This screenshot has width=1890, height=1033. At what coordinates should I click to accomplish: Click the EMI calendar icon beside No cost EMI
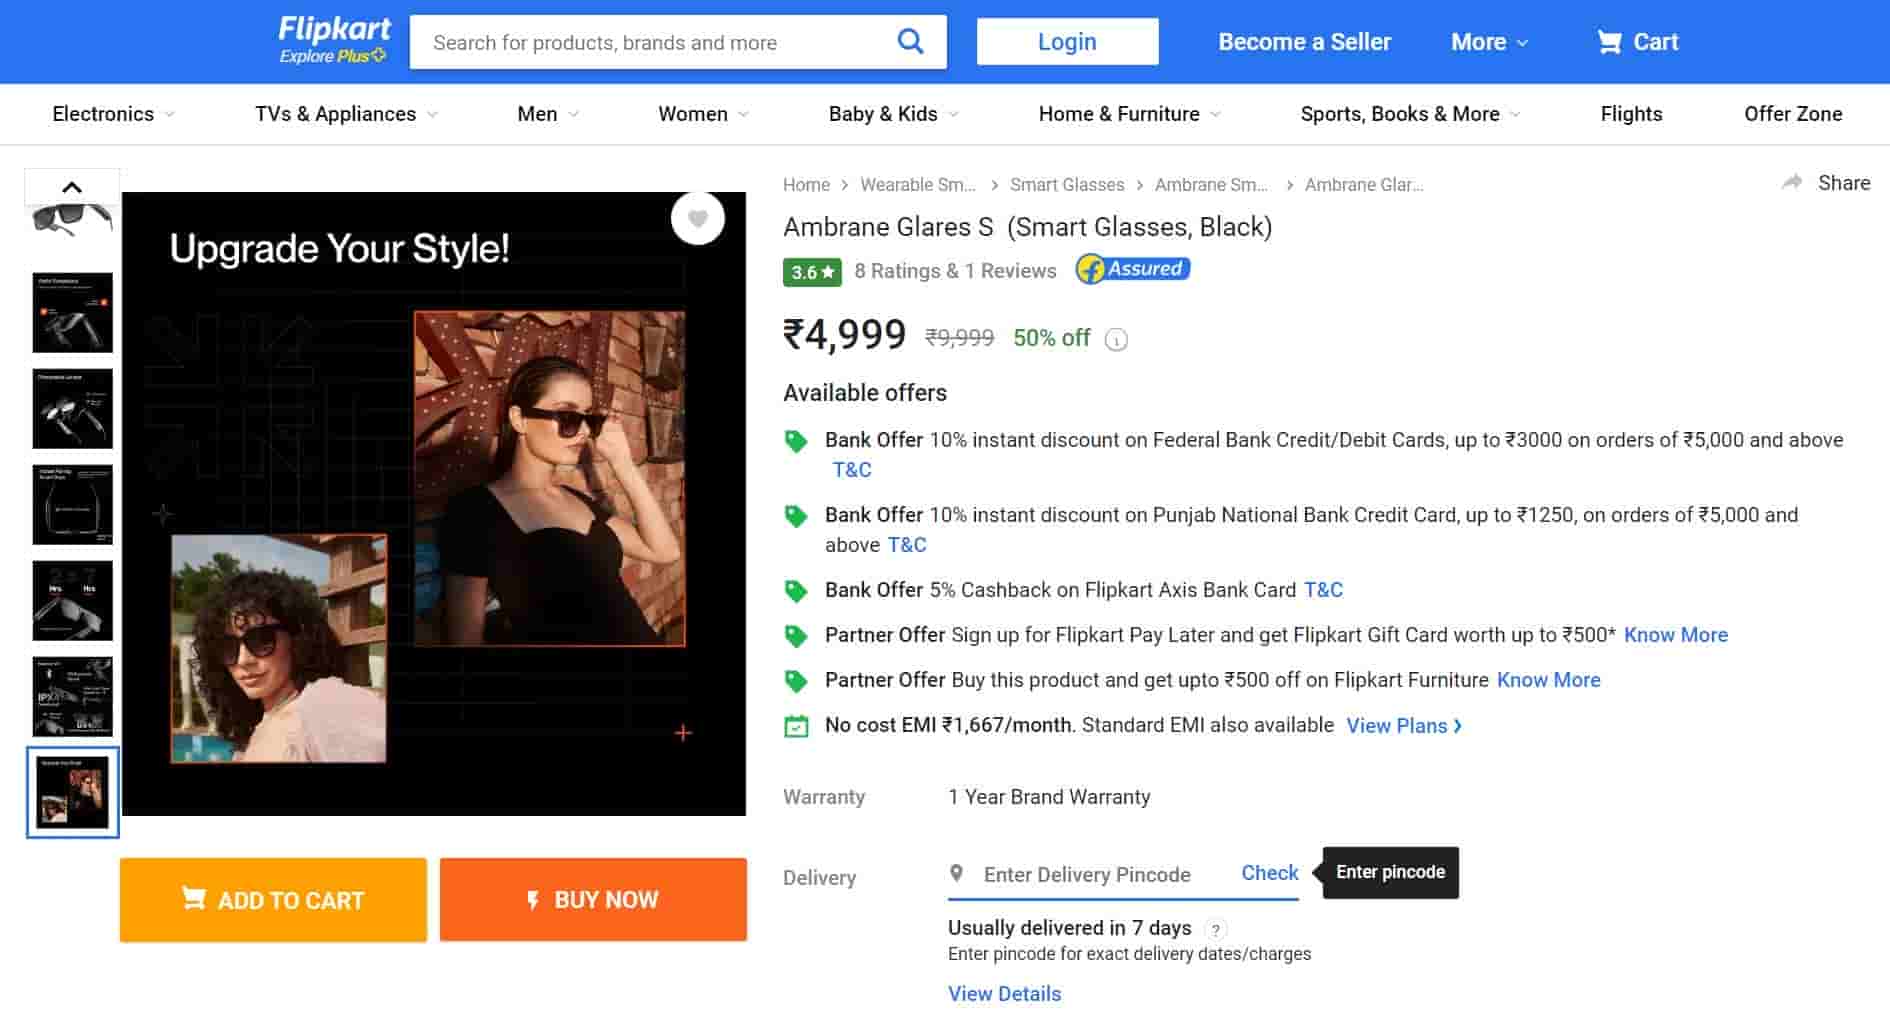(x=794, y=724)
